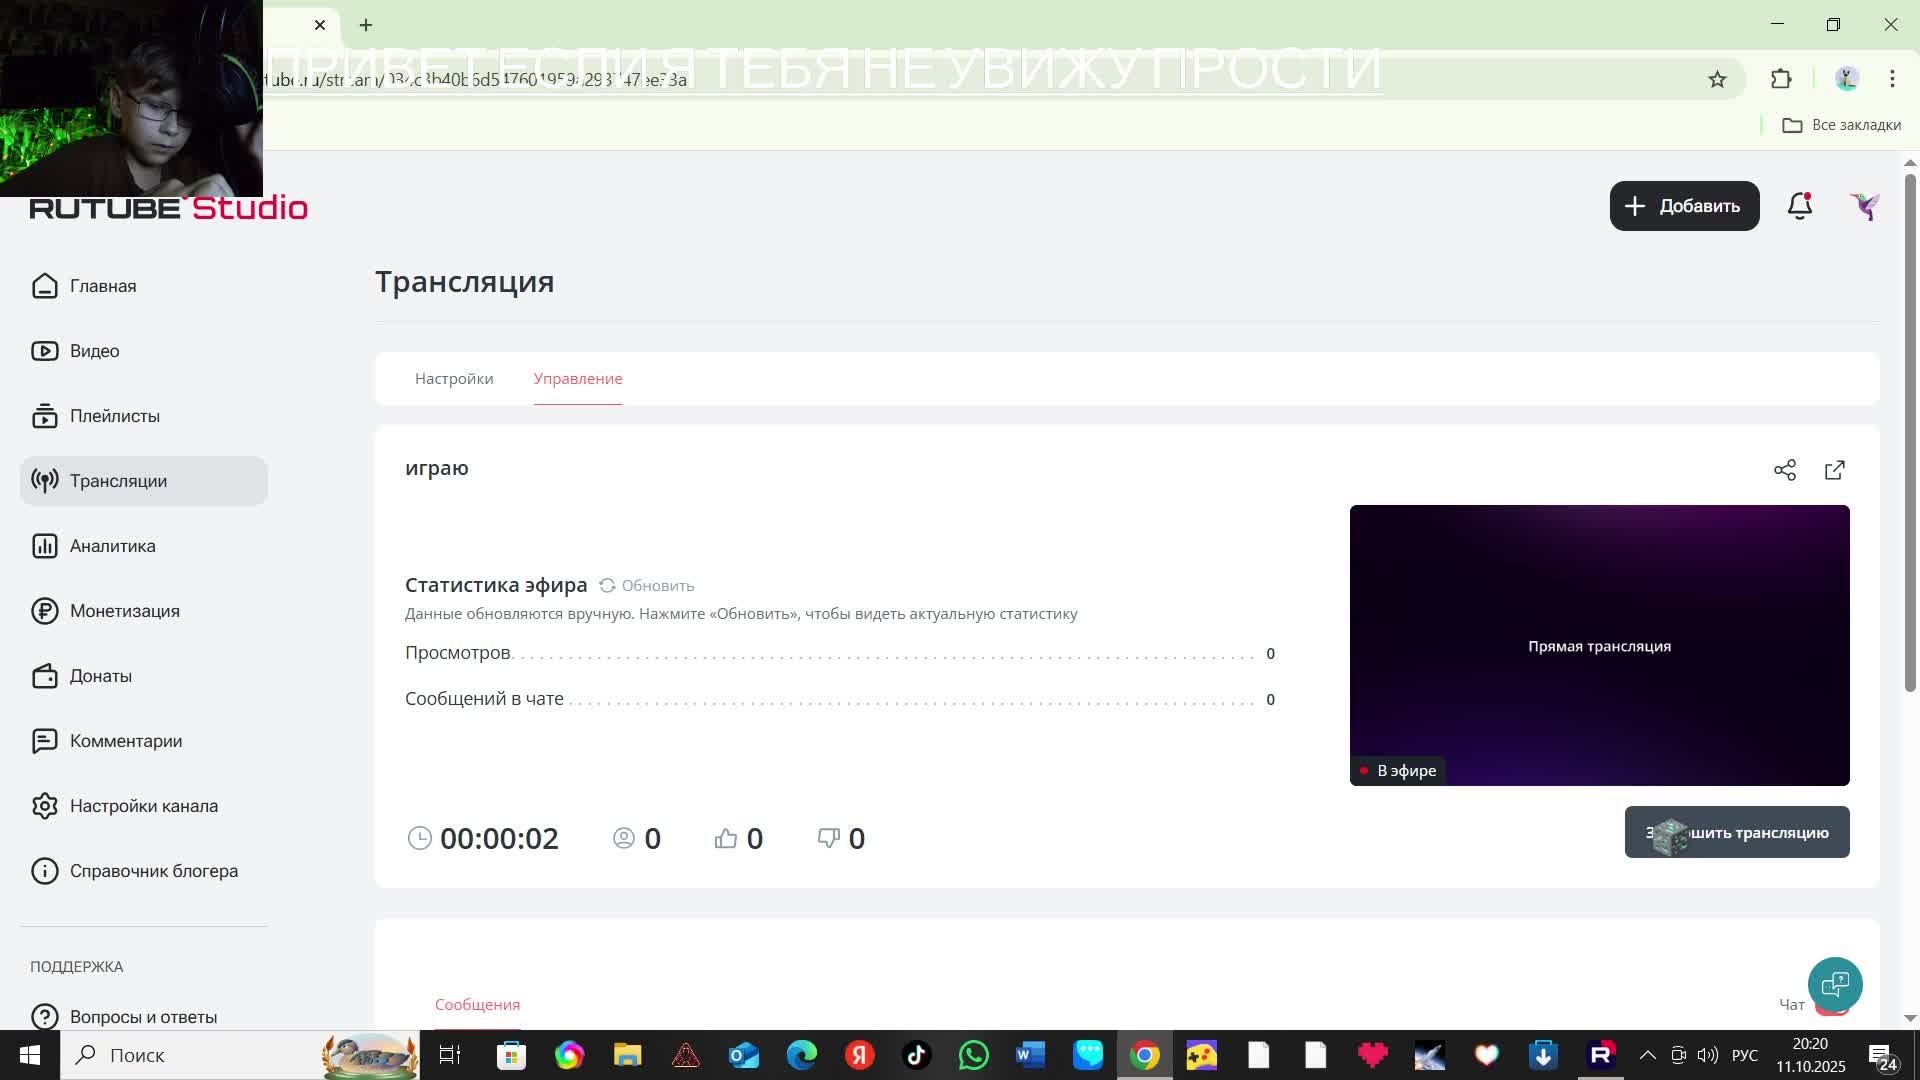The height and width of the screenshot is (1080, 1920).
Task: Click the page vertical scrollbar
Action: (x=1910, y=430)
